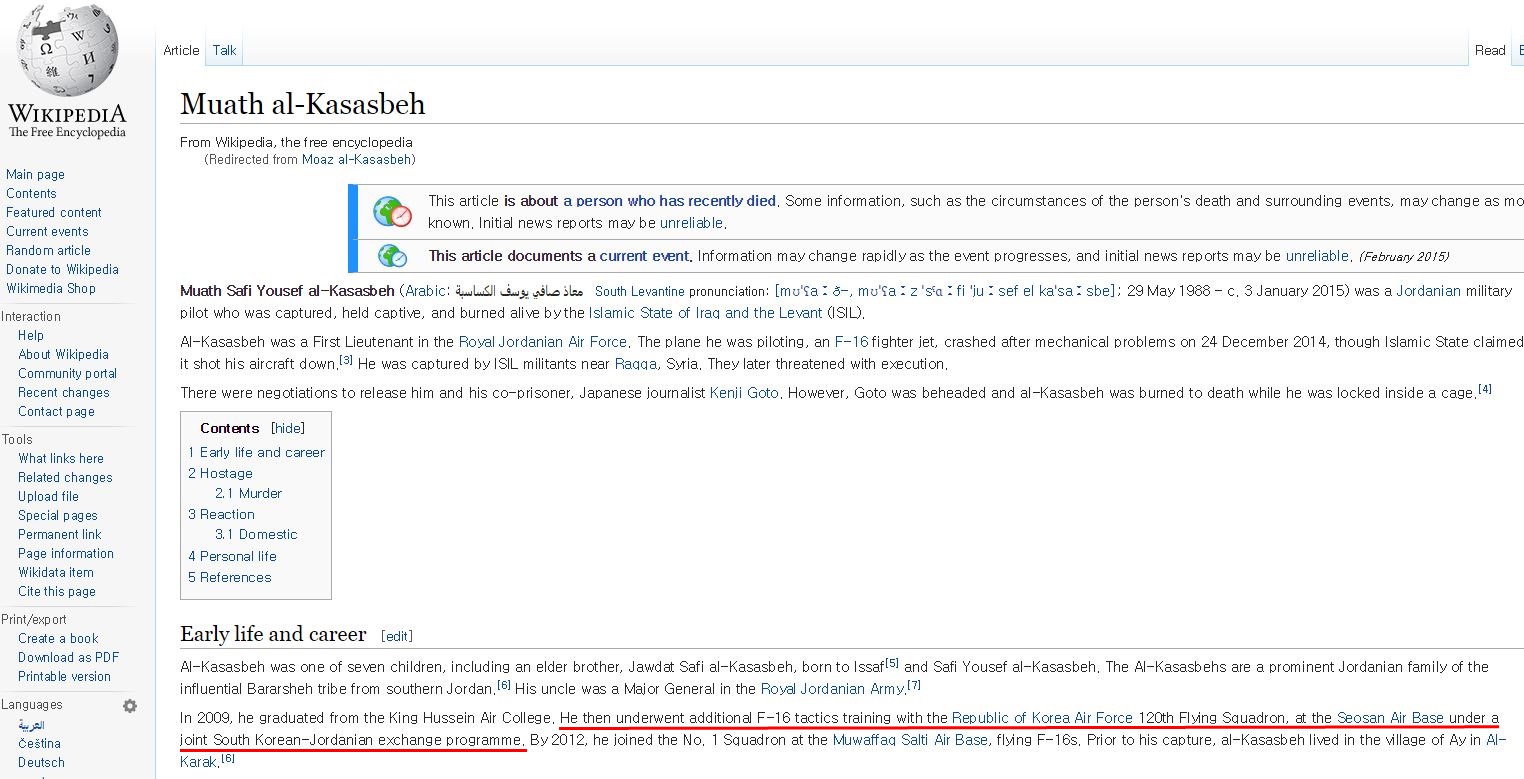Switch to Deutsch language version
The width and height of the screenshot is (1524, 779).
tap(39, 762)
